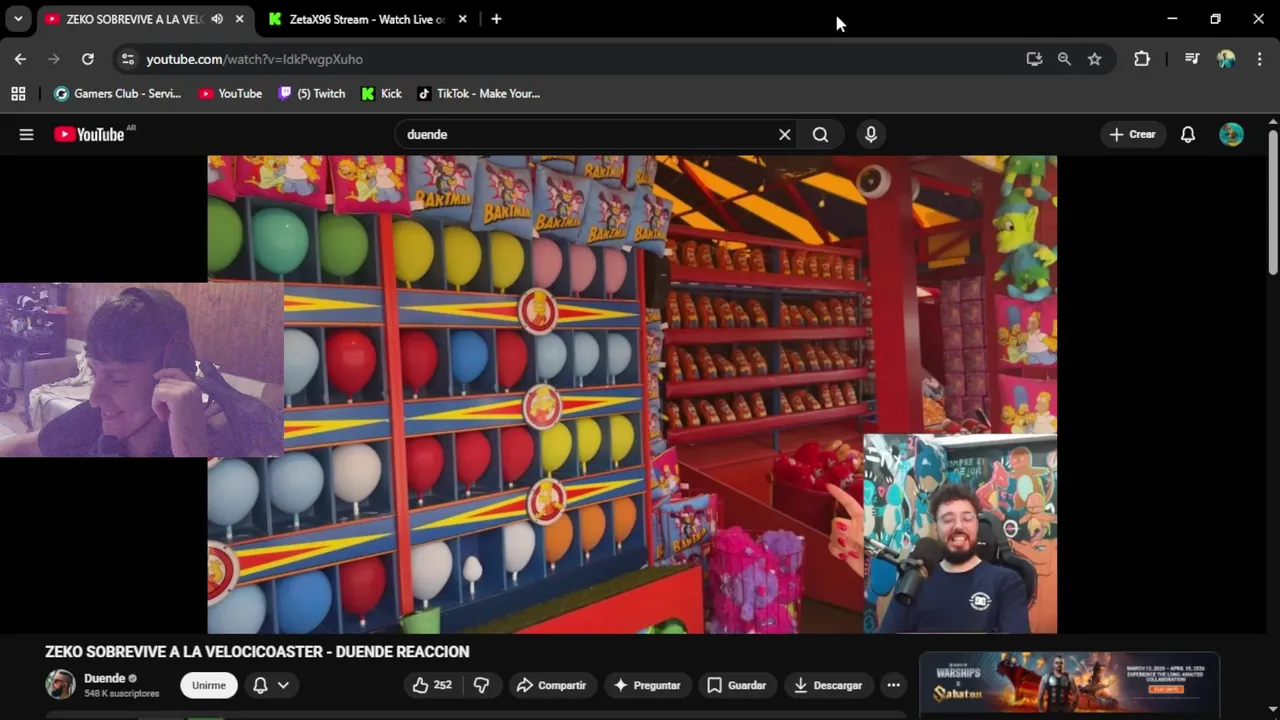1280x720 pixels.
Task: Reload the page with refresh icon
Action: (88, 59)
